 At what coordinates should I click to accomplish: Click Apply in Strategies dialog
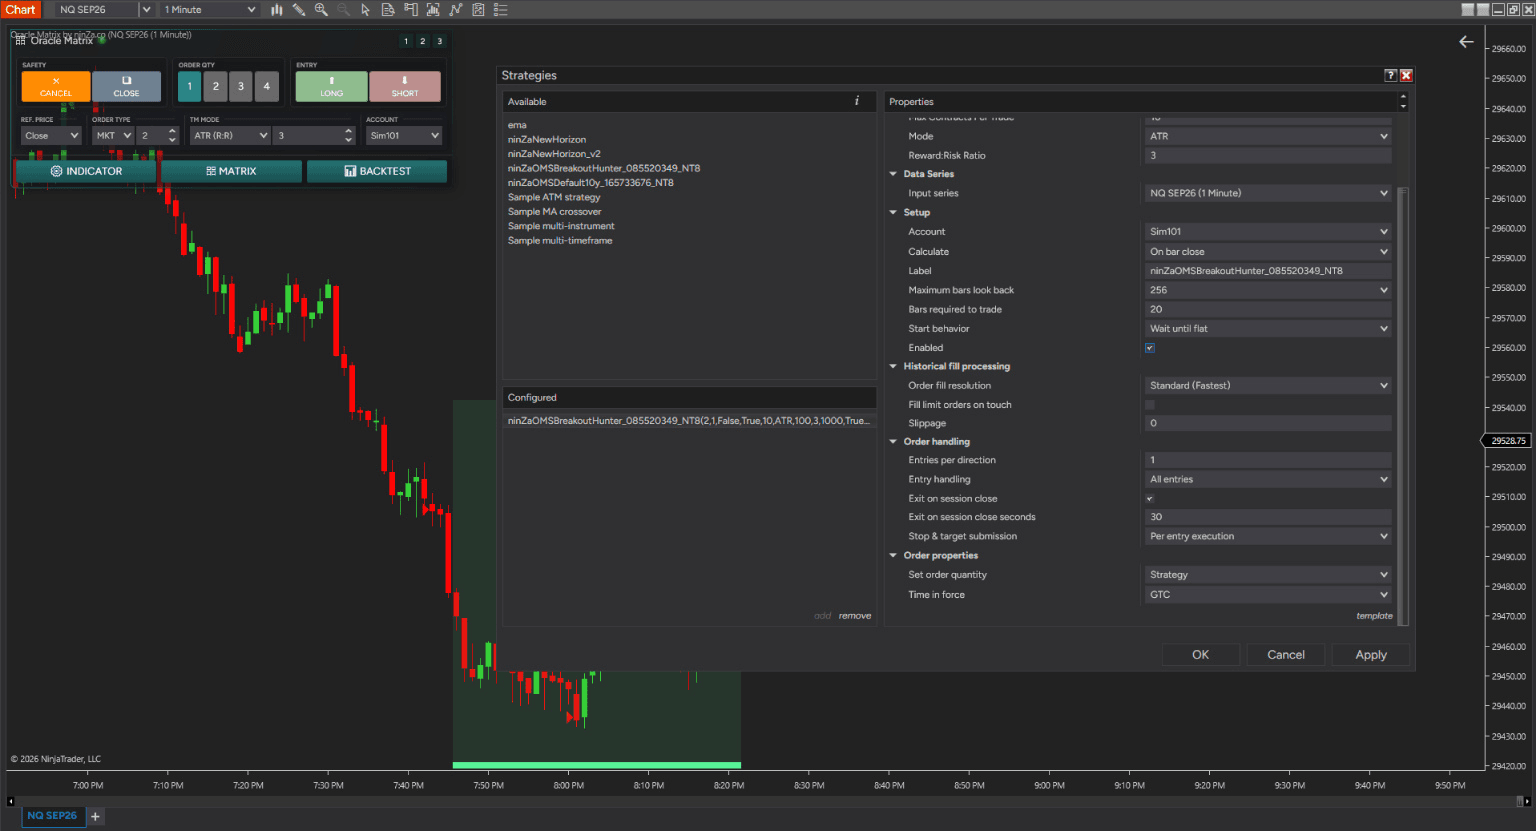(x=1371, y=655)
